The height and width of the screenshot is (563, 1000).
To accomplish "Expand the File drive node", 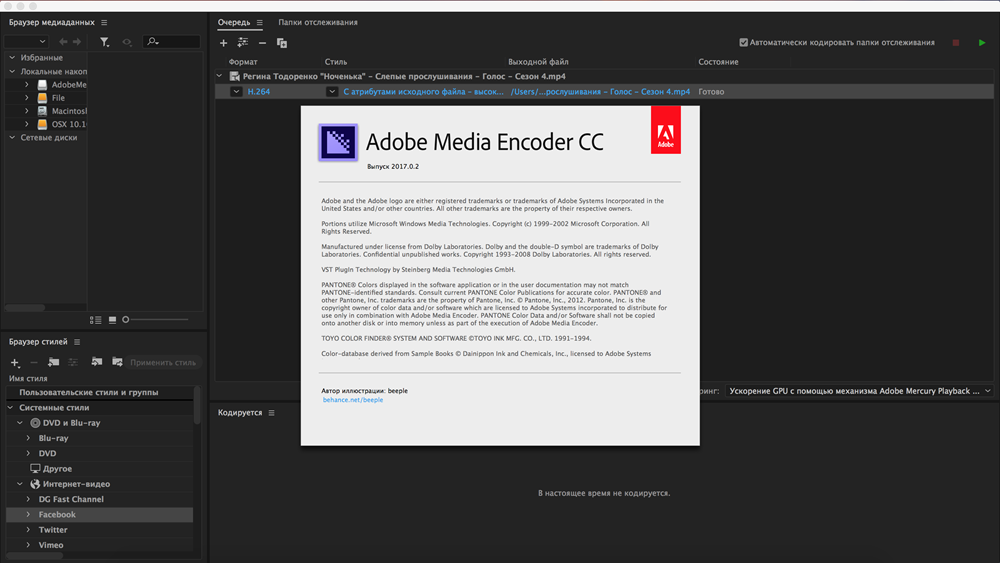I will (x=27, y=98).
